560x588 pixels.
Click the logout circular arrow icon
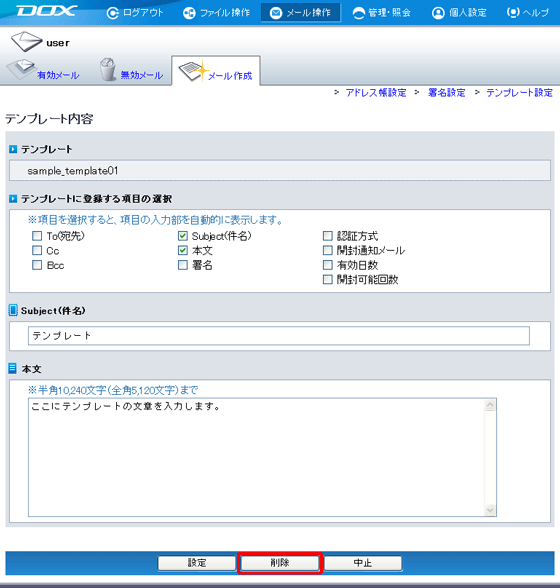click(x=113, y=13)
